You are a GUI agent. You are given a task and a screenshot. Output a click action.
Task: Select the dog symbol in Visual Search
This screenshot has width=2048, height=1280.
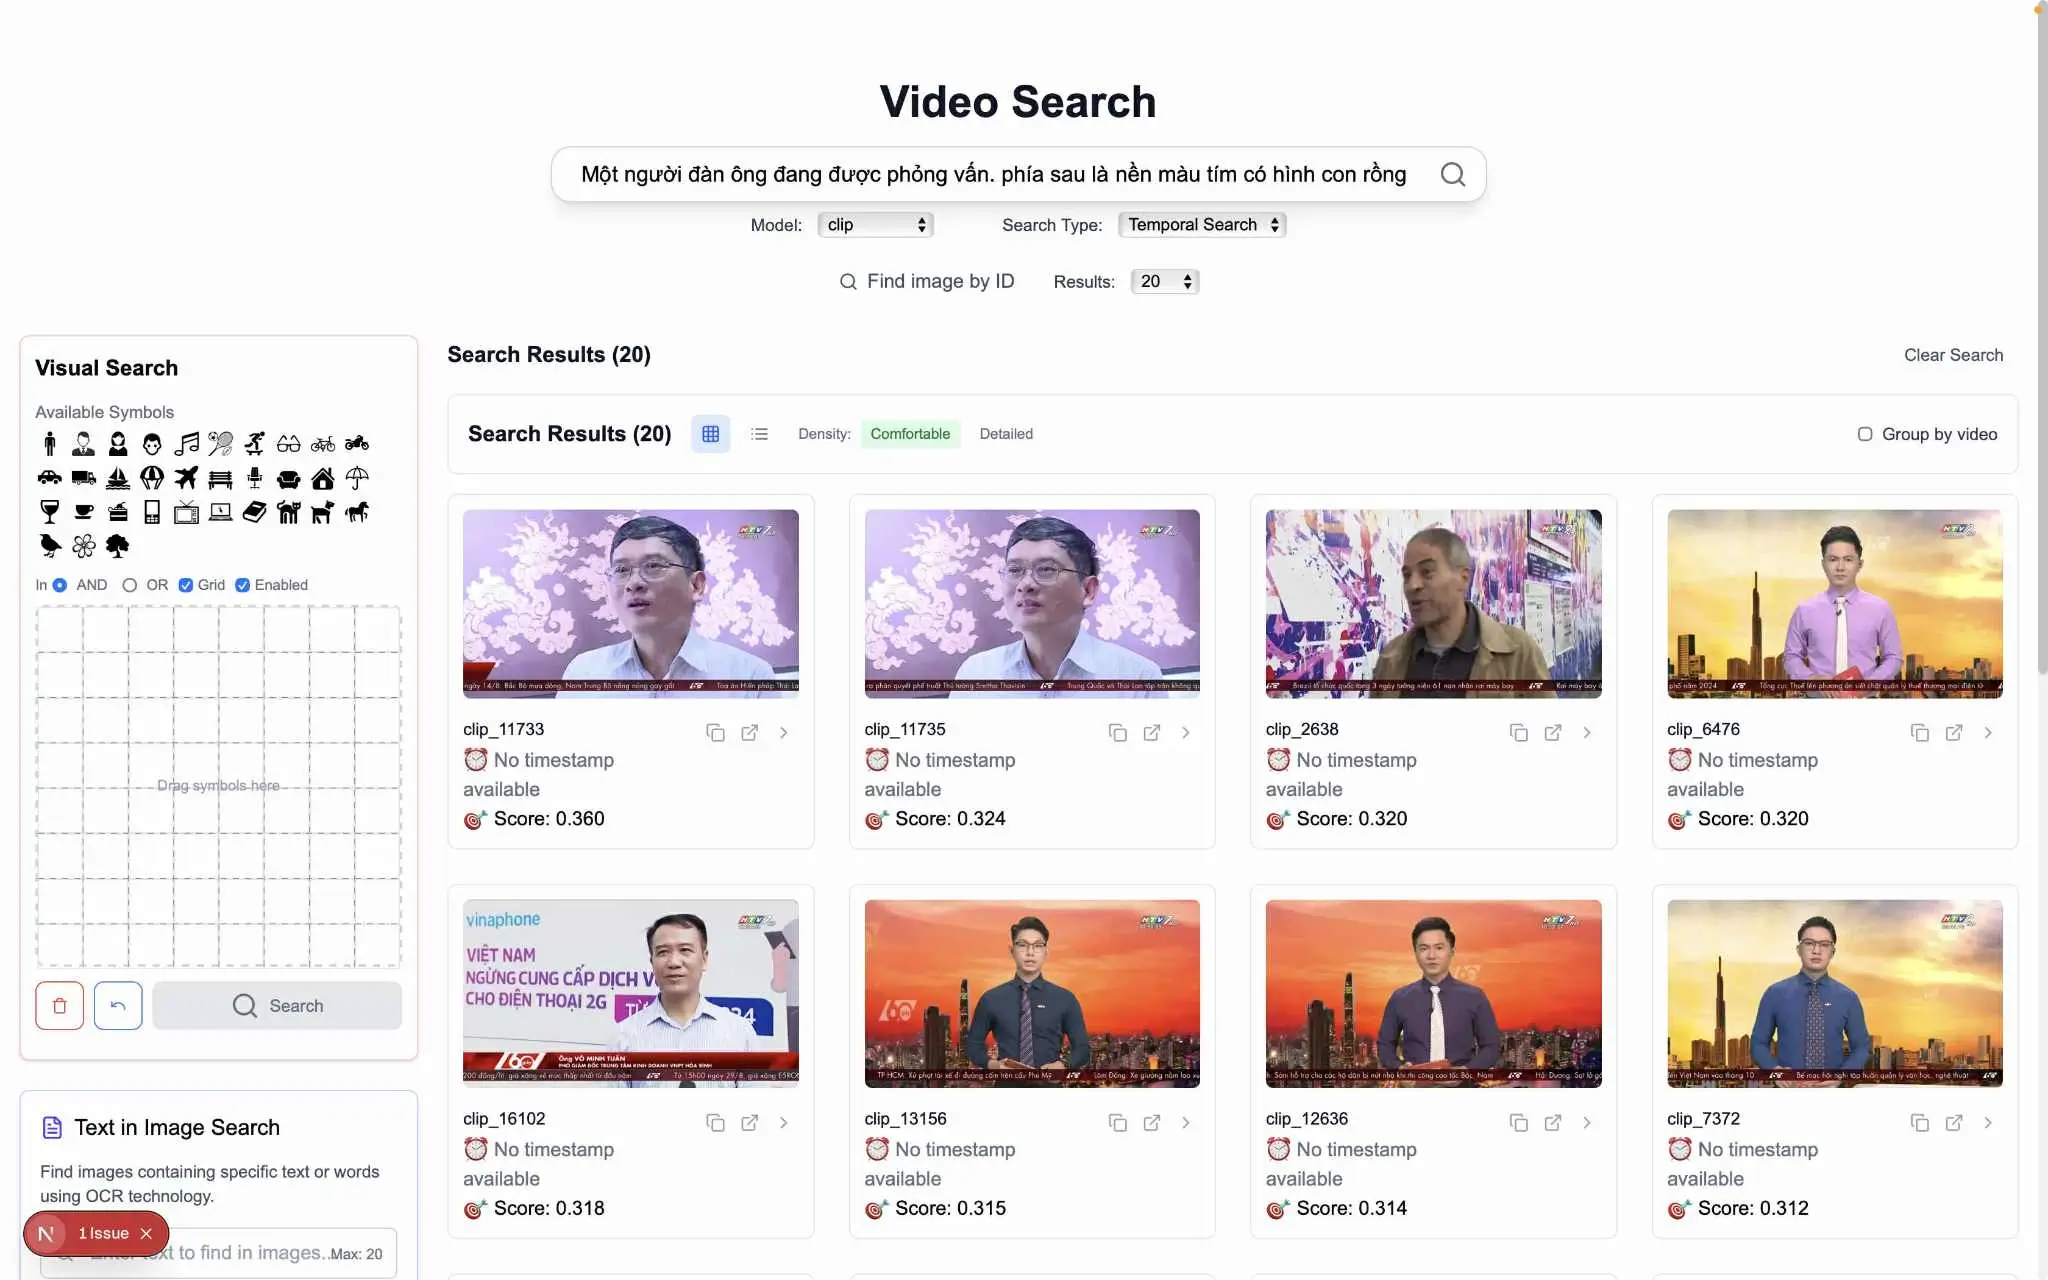coord(322,512)
